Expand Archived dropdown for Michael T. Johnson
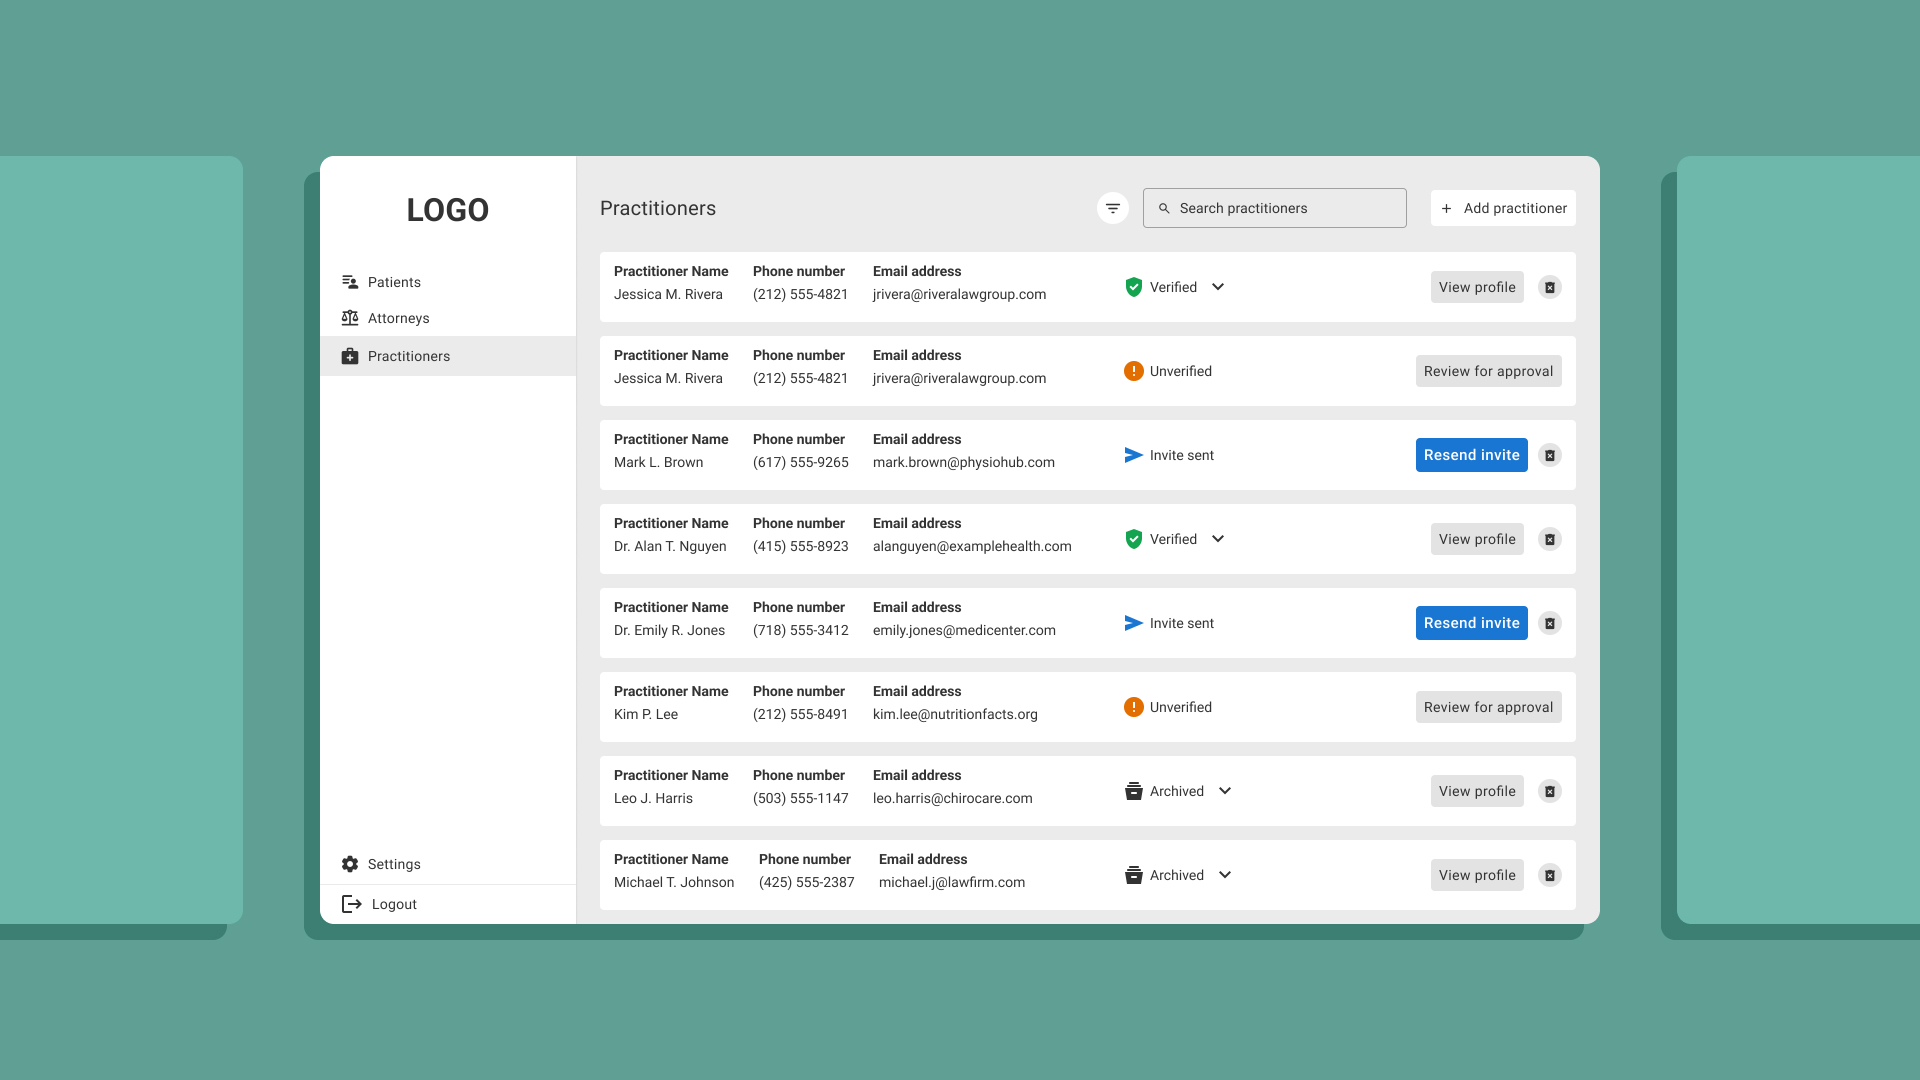Viewport: 1920px width, 1080px height. (1225, 875)
